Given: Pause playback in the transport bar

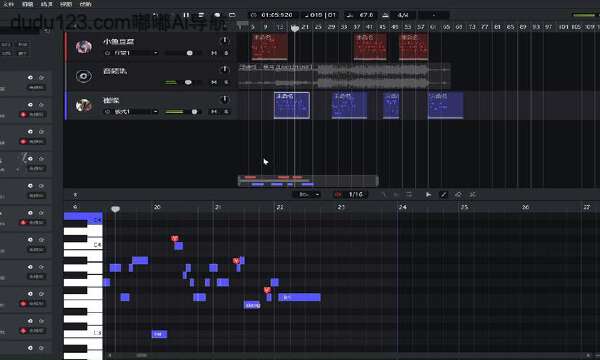Looking at the screenshot, I should [x=186, y=15].
